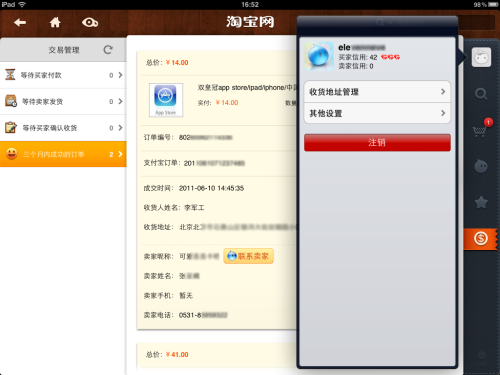Tap the red 注销 logout button
This screenshot has height=375, width=500.
[377, 143]
